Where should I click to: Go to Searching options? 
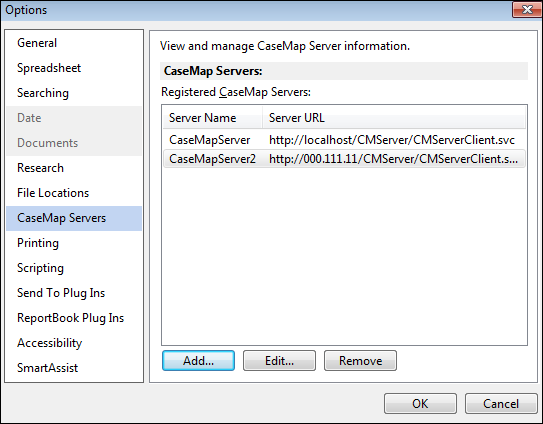pos(43,93)
